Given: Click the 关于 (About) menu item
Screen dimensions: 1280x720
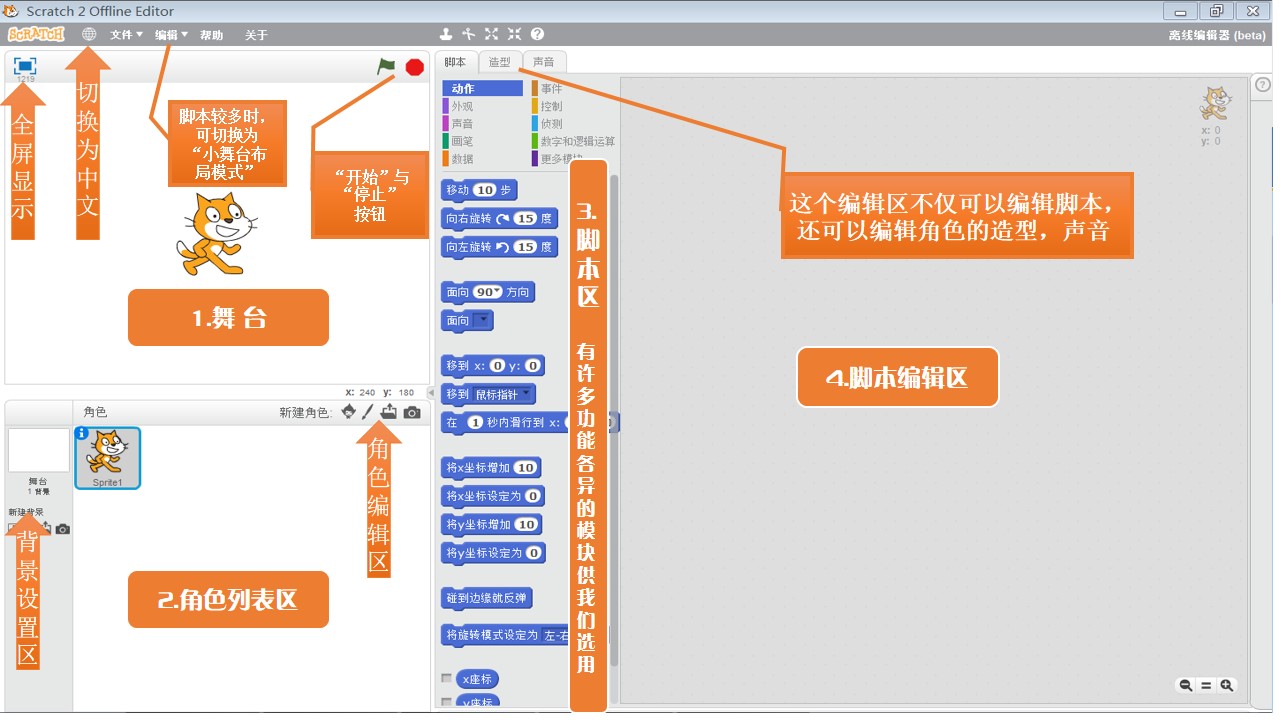Looking at the screenshot, I should tap(256, 35).
